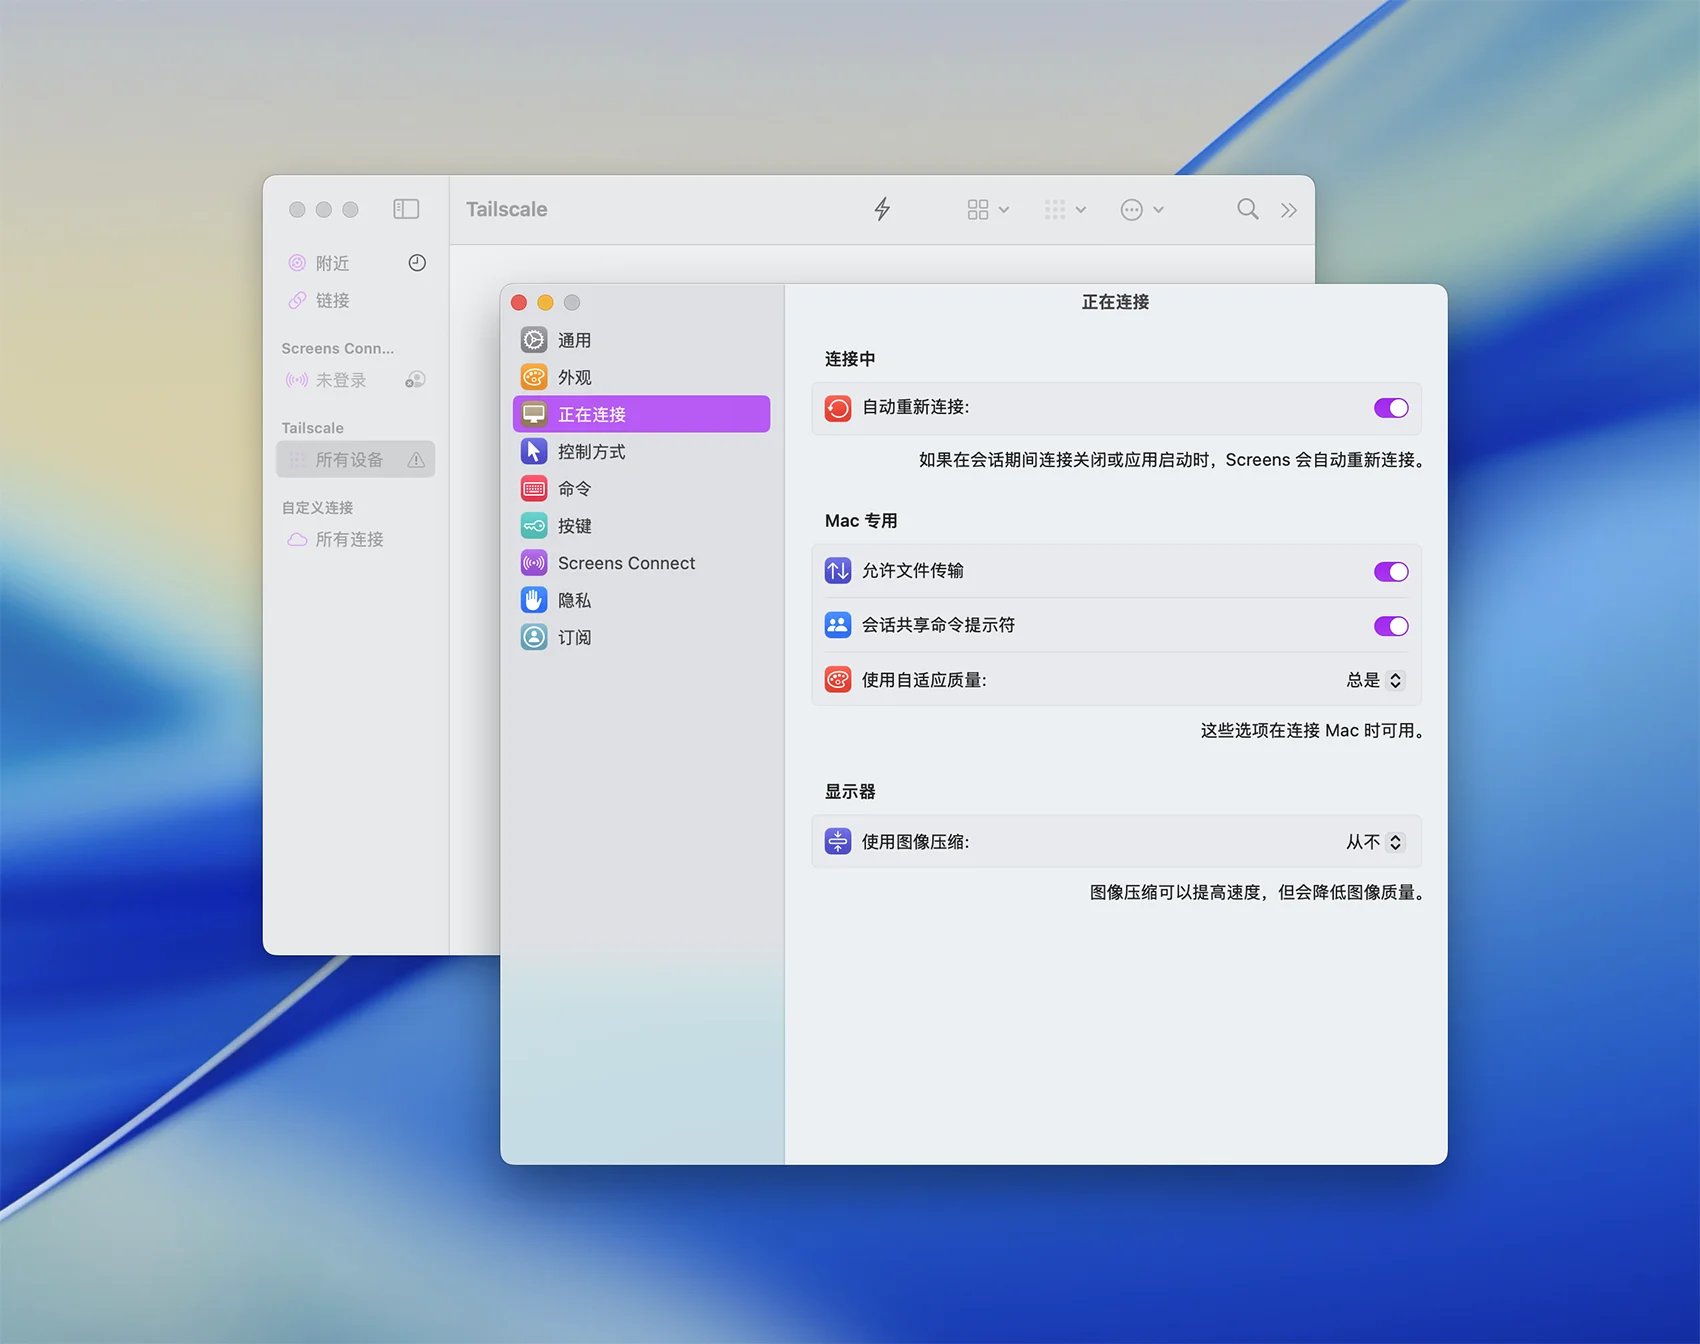Viewport: 1700px width, 1344px height.
Task: Click the lightning bolt quick connect icon
Action: tap(882, 209)
